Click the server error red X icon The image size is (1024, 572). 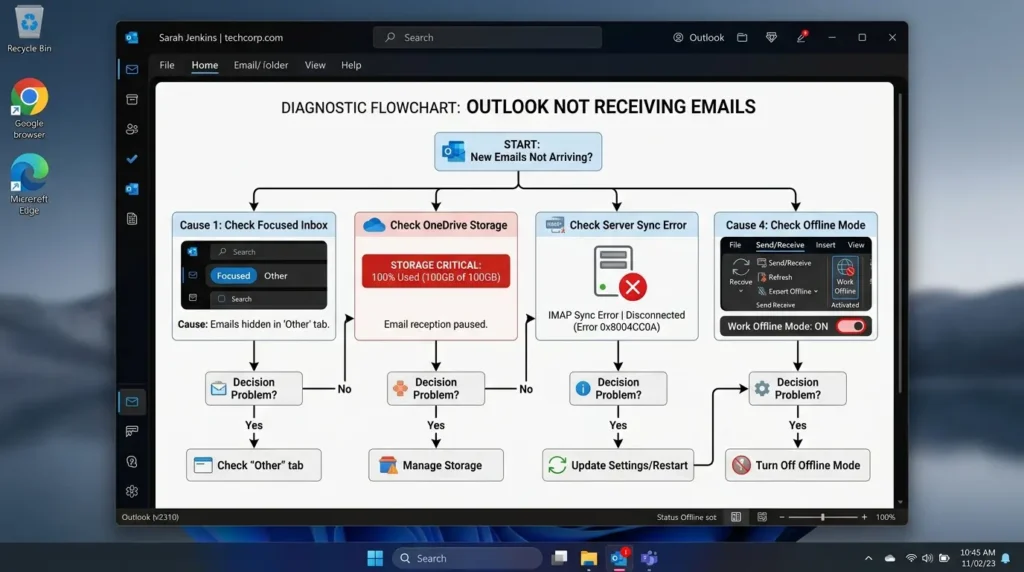632,287
